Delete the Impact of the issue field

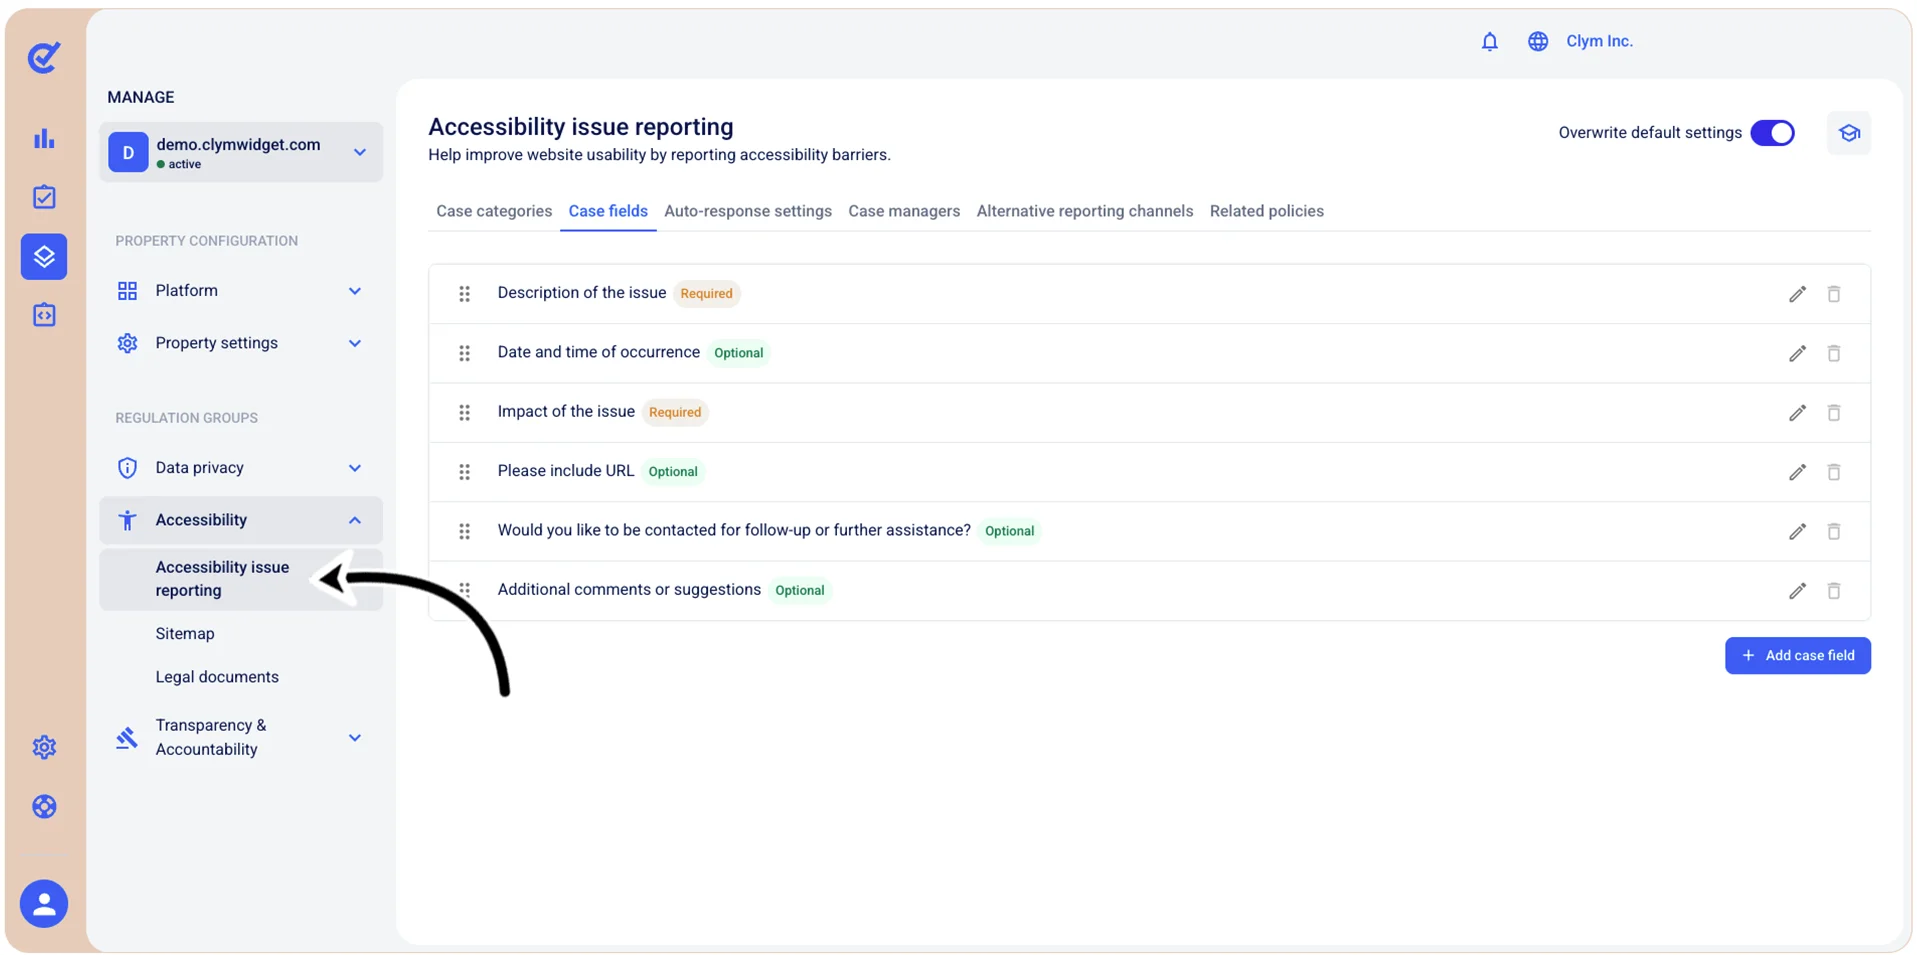[x=1834, y=412]
